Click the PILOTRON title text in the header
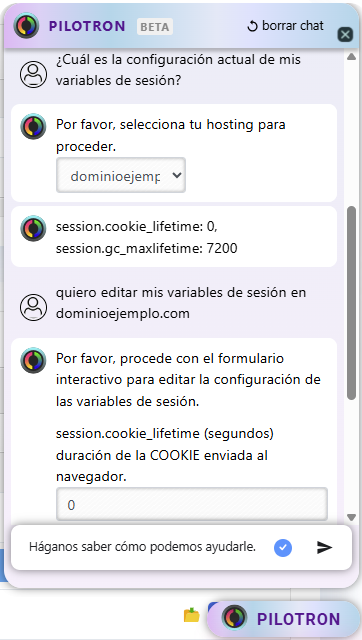362x640 pixels. tap(87, 26)
